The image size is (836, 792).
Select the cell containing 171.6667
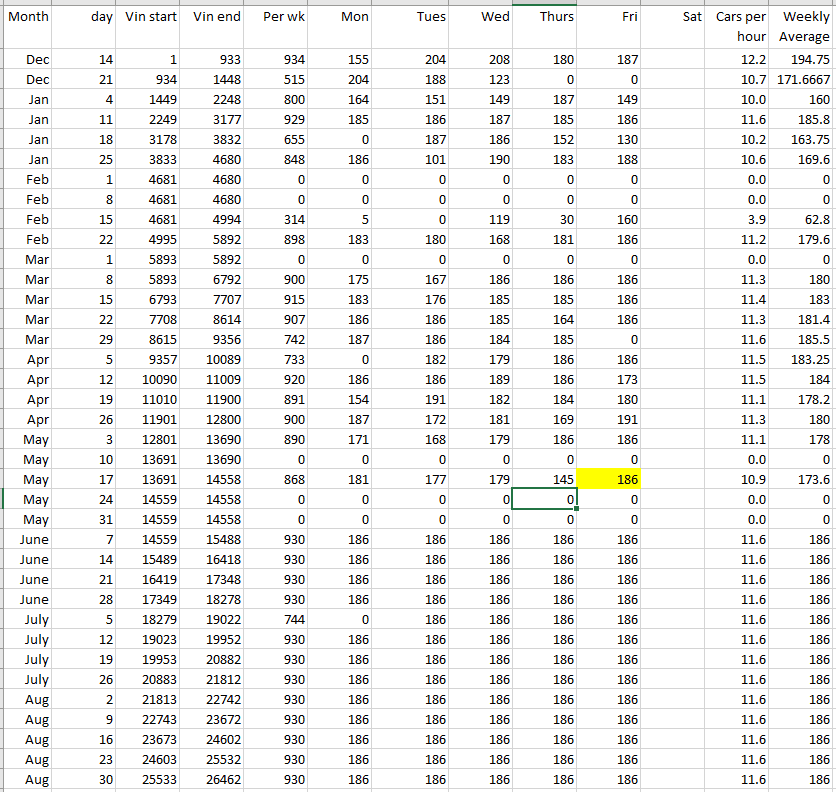click(802, 80)
